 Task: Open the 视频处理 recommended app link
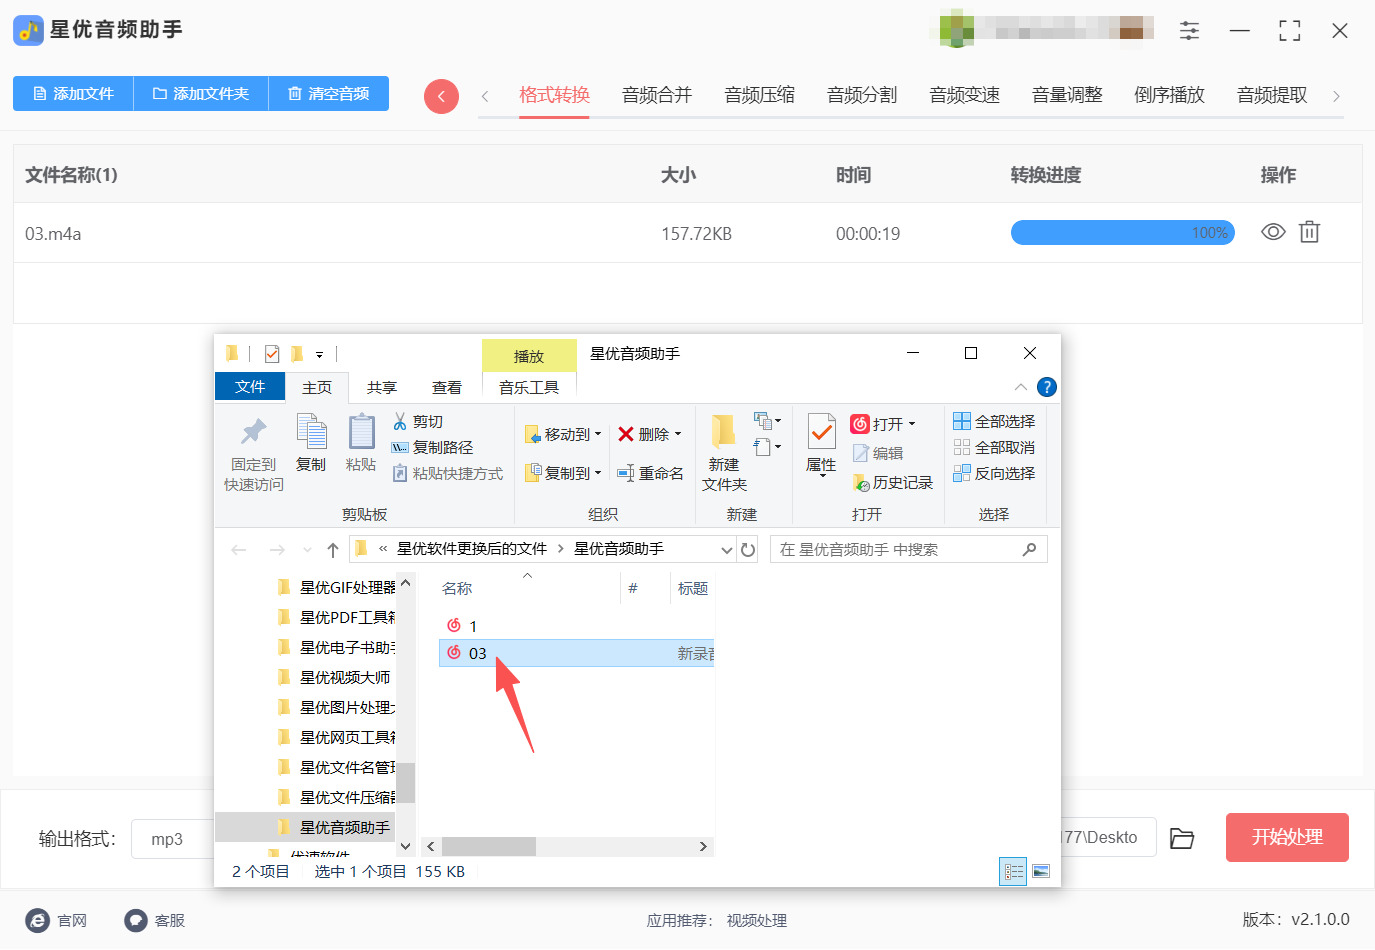pyautogui.click(x=757, y=920)
